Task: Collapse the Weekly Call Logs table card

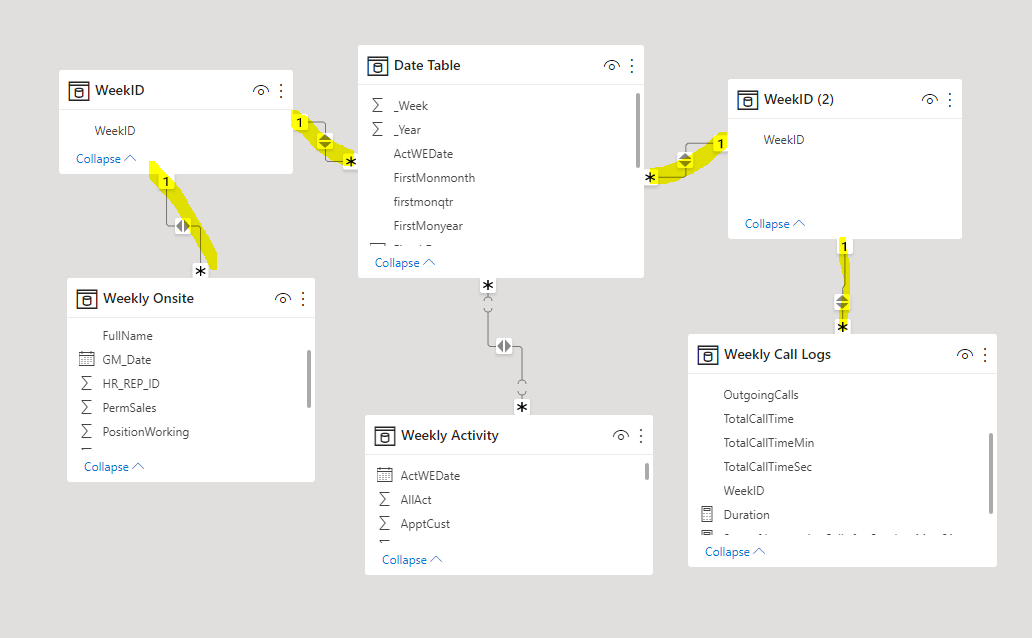Action: [735, 552]
